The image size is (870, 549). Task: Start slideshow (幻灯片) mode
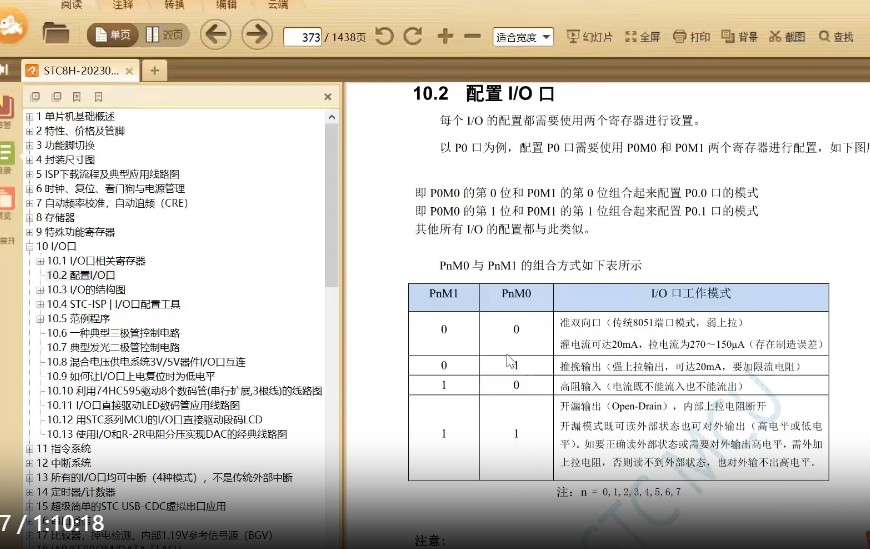[589, 37]
